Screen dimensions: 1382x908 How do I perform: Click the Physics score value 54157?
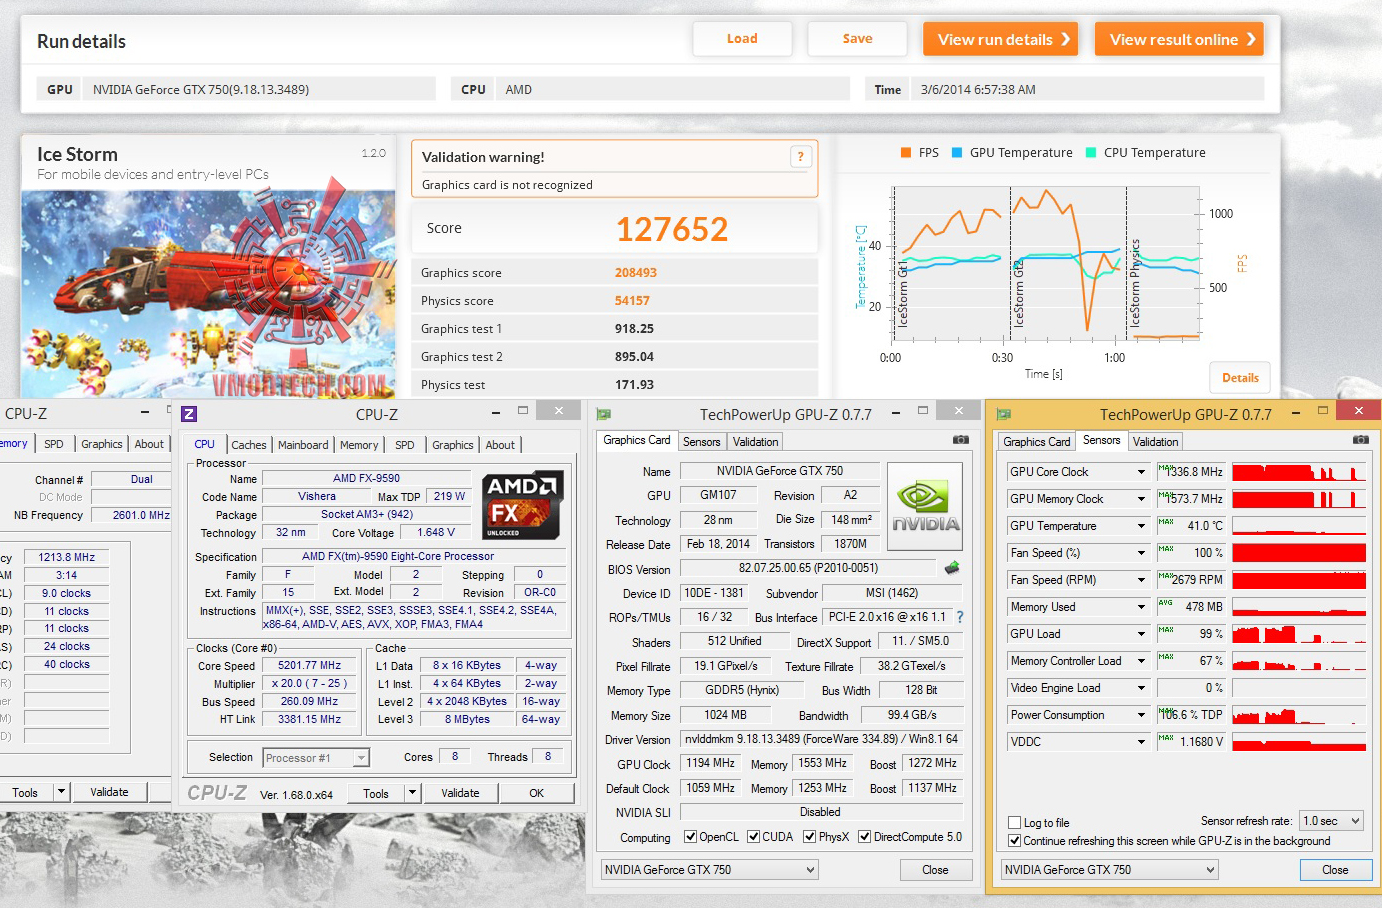(x=632, y=301)
